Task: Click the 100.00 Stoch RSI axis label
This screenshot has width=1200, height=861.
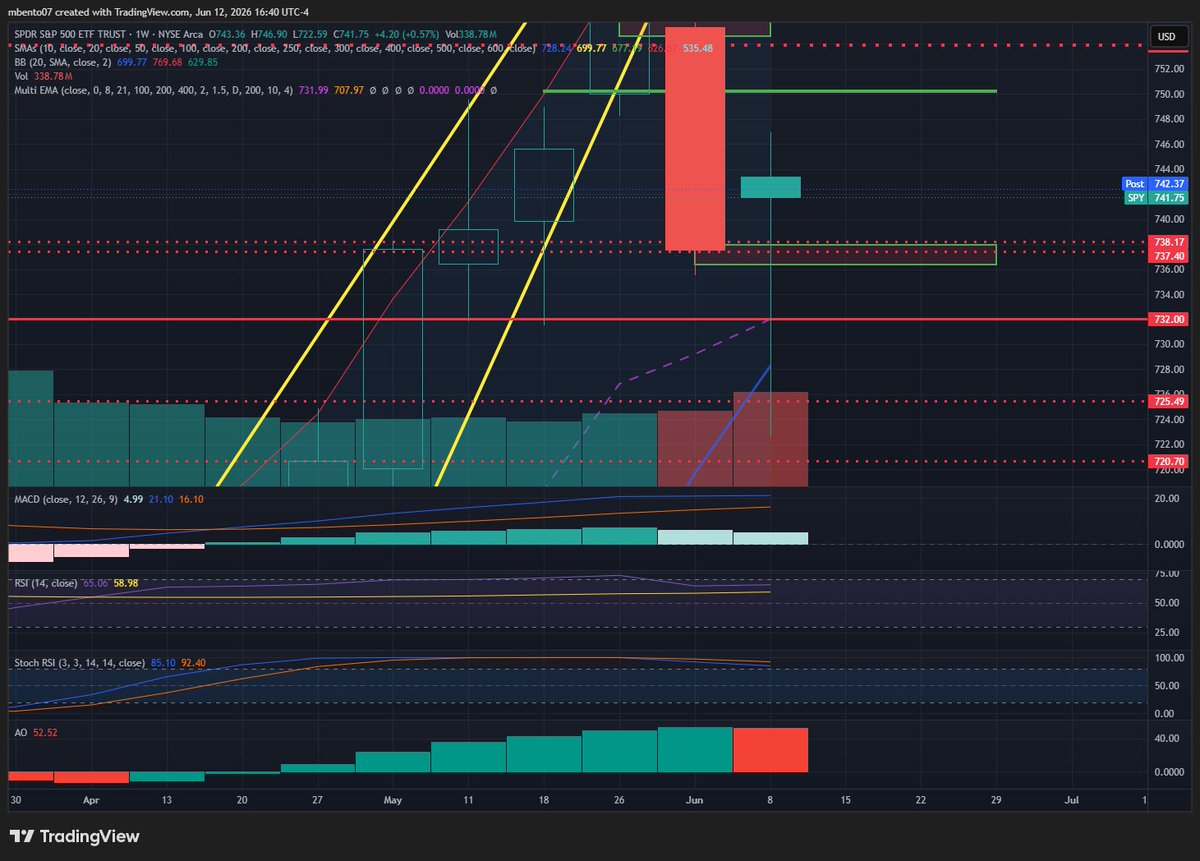Action: (x=1169, y=658)
